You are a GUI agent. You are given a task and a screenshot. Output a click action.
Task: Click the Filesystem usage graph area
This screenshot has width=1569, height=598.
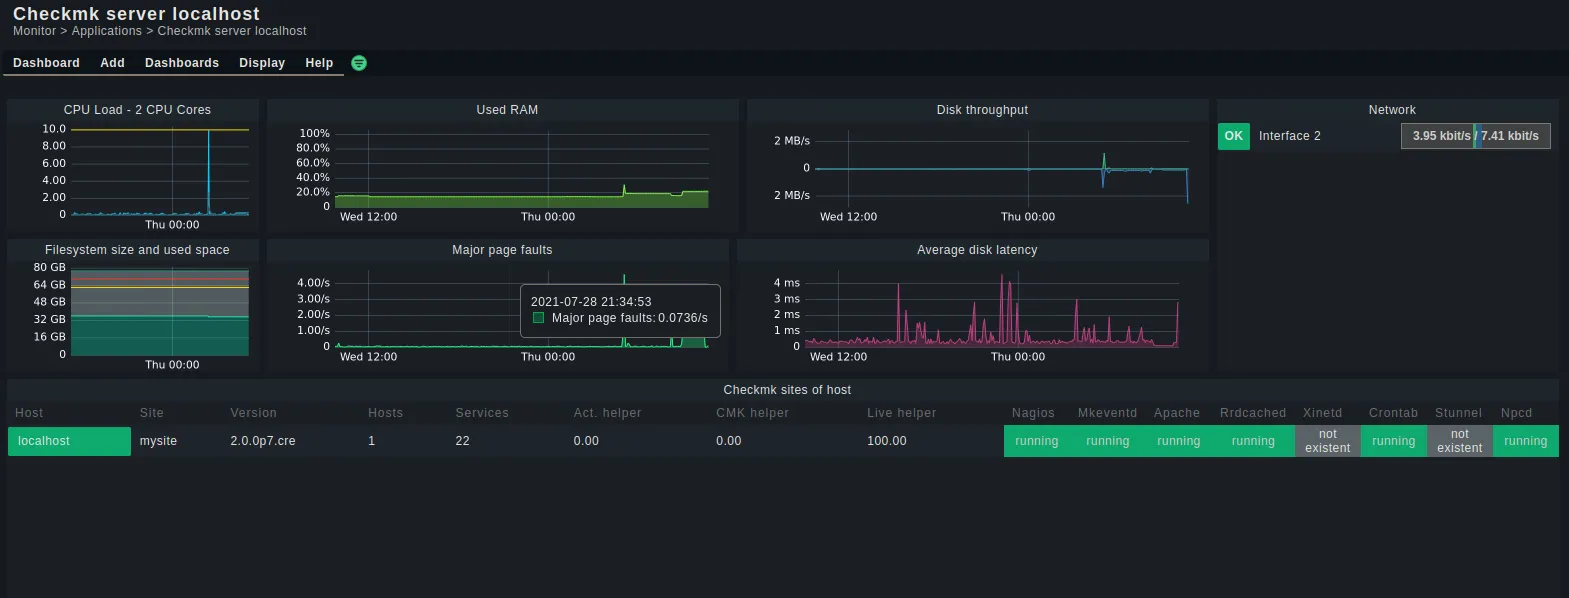[160, 312]
